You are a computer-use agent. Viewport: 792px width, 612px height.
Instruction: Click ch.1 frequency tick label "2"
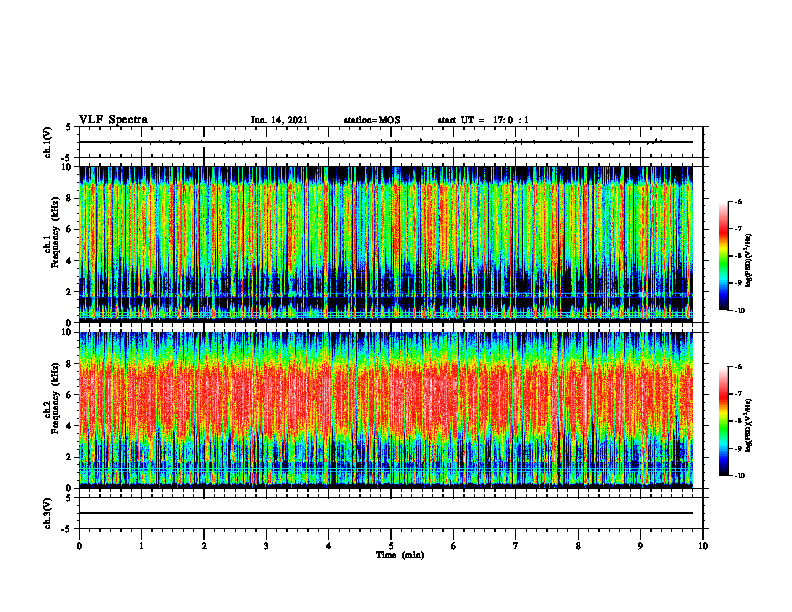(x=71, y=292)
